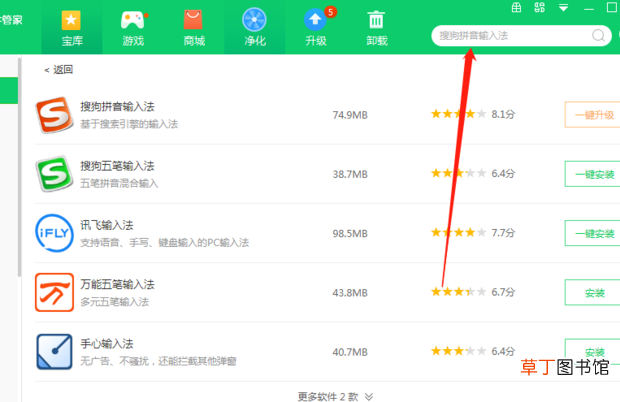The image size is (620, 402).
Task: Click the 五笔拼音混合输入 description
Action: coord(119,183)
